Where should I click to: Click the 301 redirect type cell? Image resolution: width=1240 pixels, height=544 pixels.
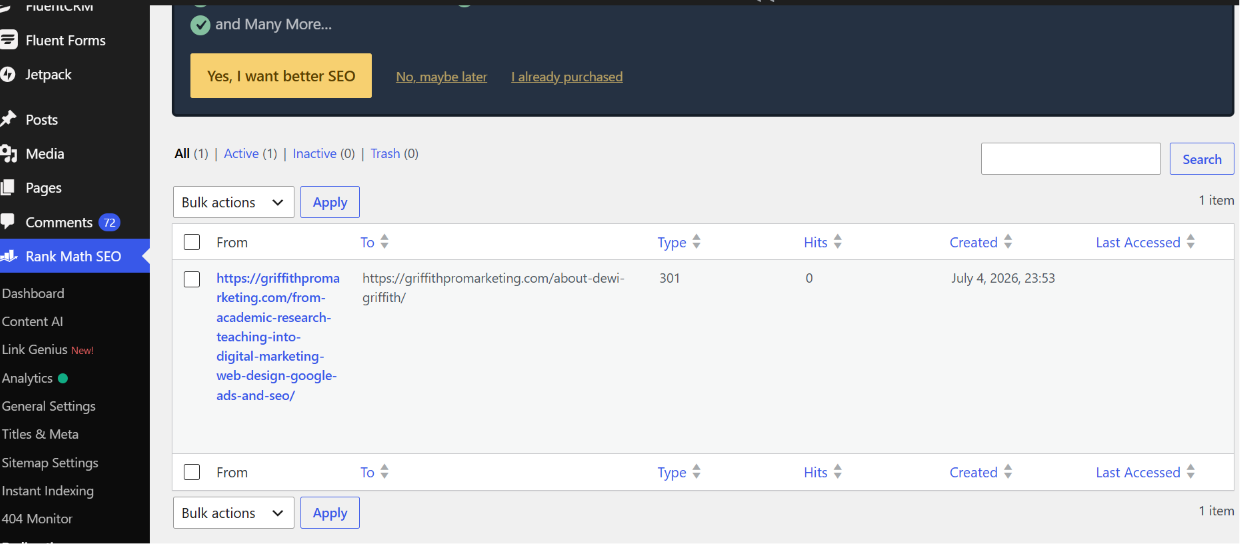670,279
